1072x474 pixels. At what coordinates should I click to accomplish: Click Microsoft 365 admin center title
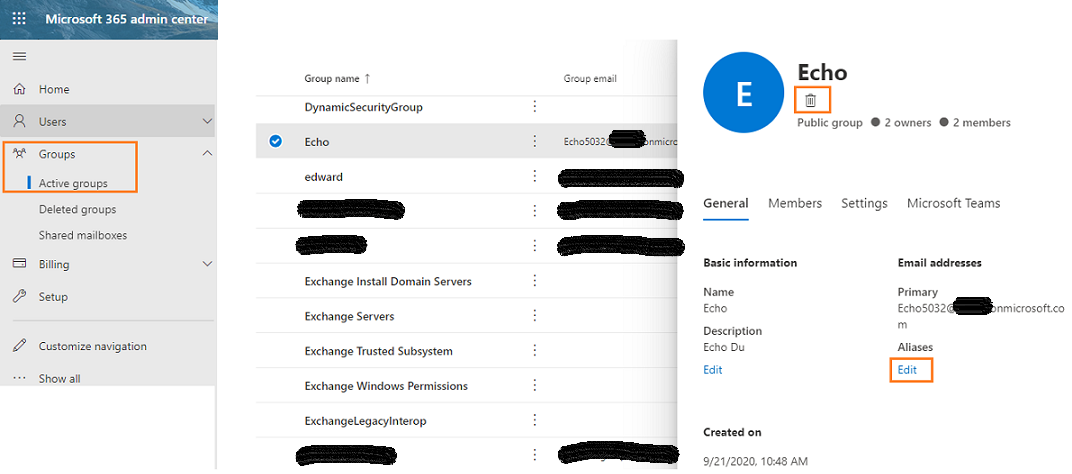click(x=126, y=18)
